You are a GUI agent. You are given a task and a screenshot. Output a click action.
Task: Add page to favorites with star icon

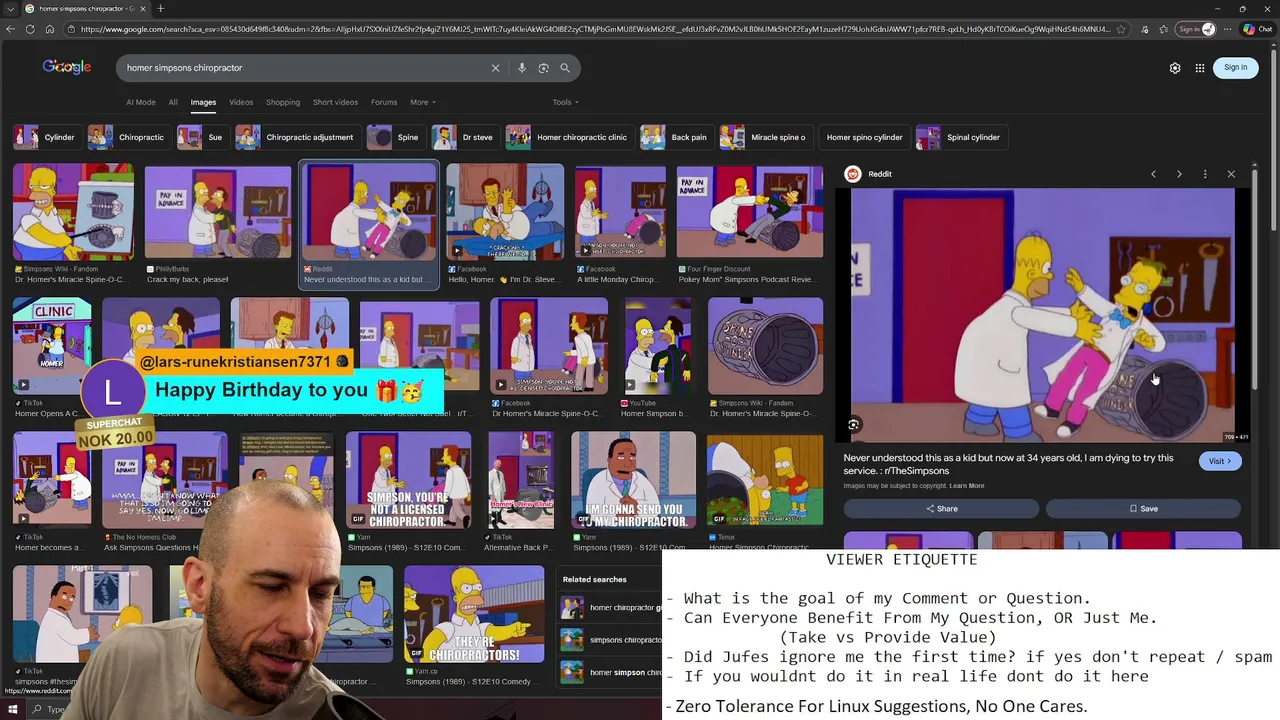[x=1121, y=29]
